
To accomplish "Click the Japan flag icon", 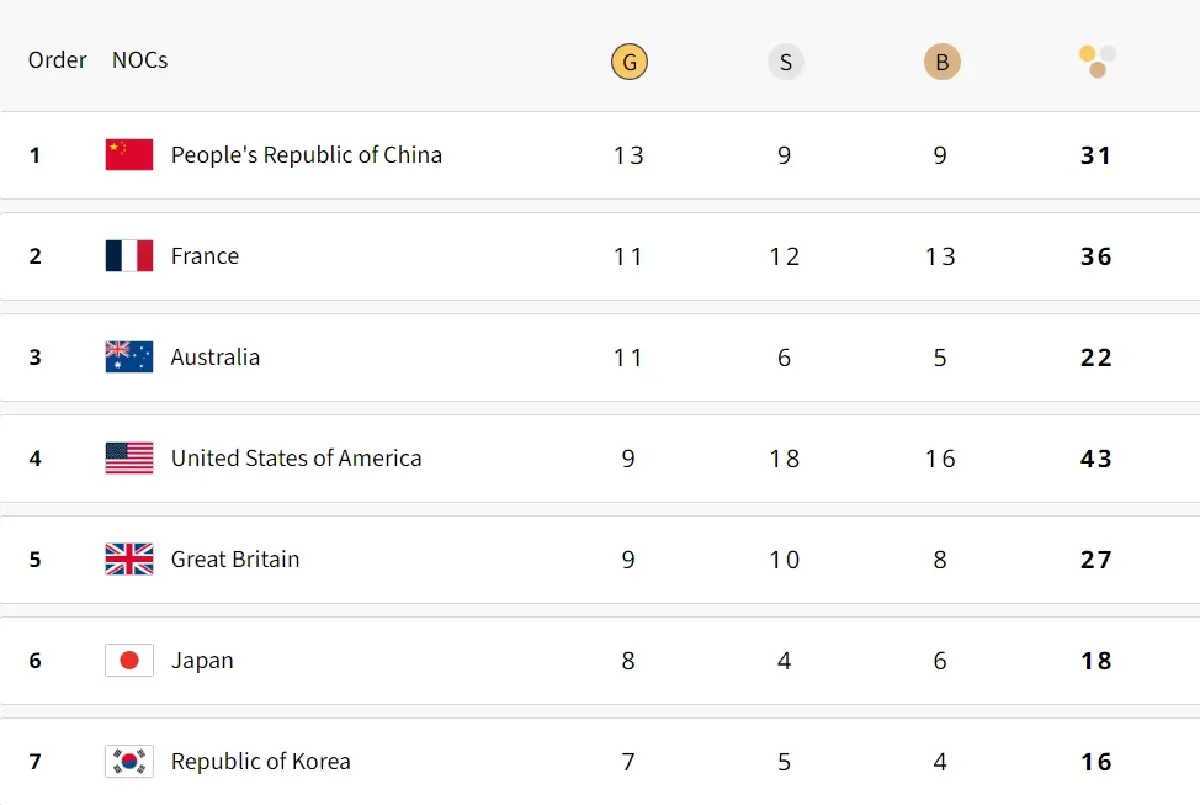I will [129, 660].
